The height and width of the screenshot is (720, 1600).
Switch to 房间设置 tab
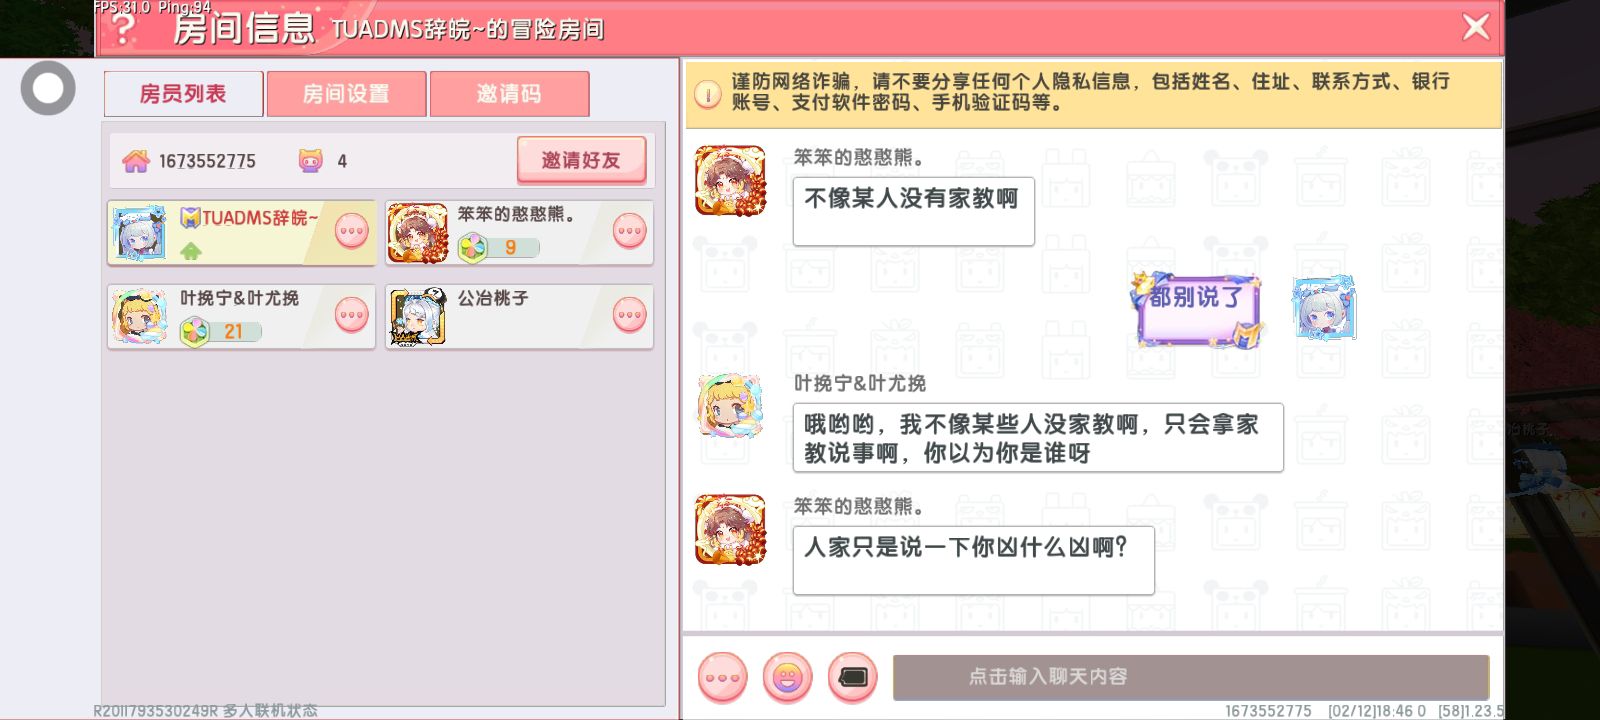[x=346, y=94]
